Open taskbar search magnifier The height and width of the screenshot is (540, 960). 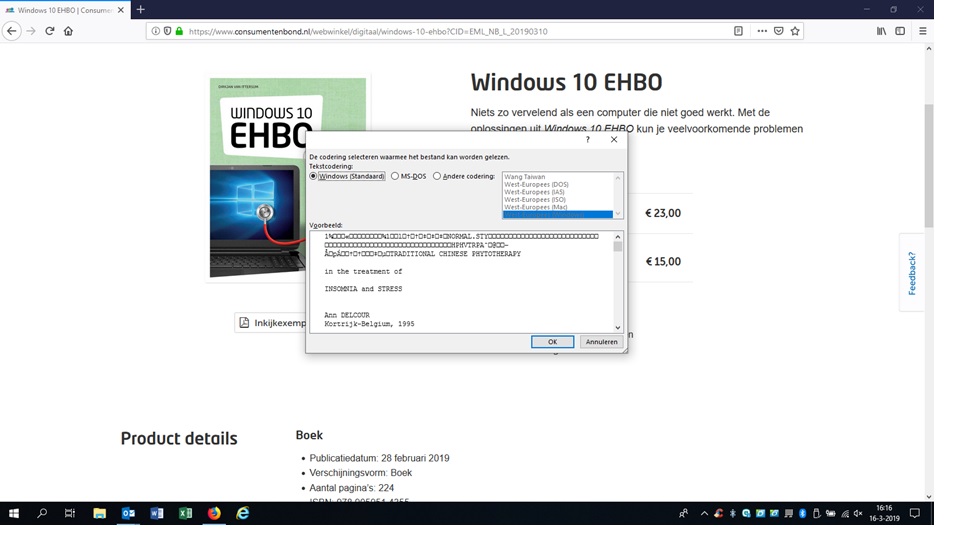[x=42, y=513]
